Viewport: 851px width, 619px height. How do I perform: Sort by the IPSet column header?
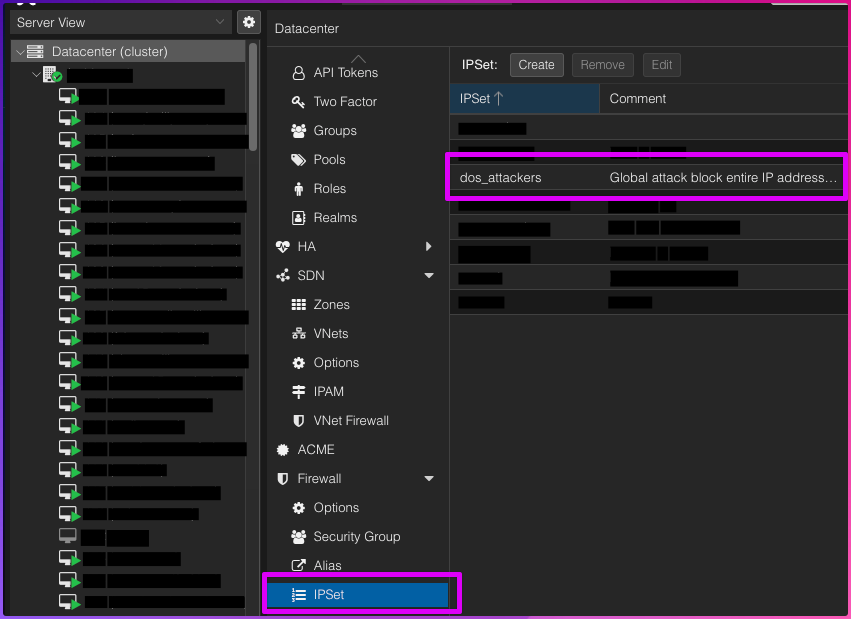(524, 98)
